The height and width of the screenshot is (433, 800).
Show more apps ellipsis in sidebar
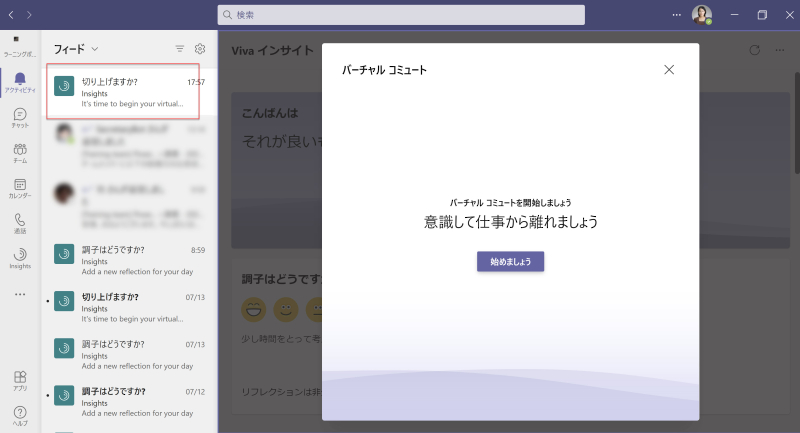click(20, 294)
